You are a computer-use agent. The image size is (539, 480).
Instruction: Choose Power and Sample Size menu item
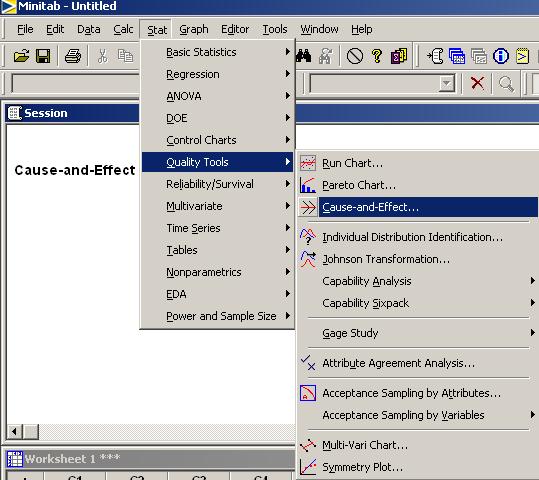click(x=218, y=316)
